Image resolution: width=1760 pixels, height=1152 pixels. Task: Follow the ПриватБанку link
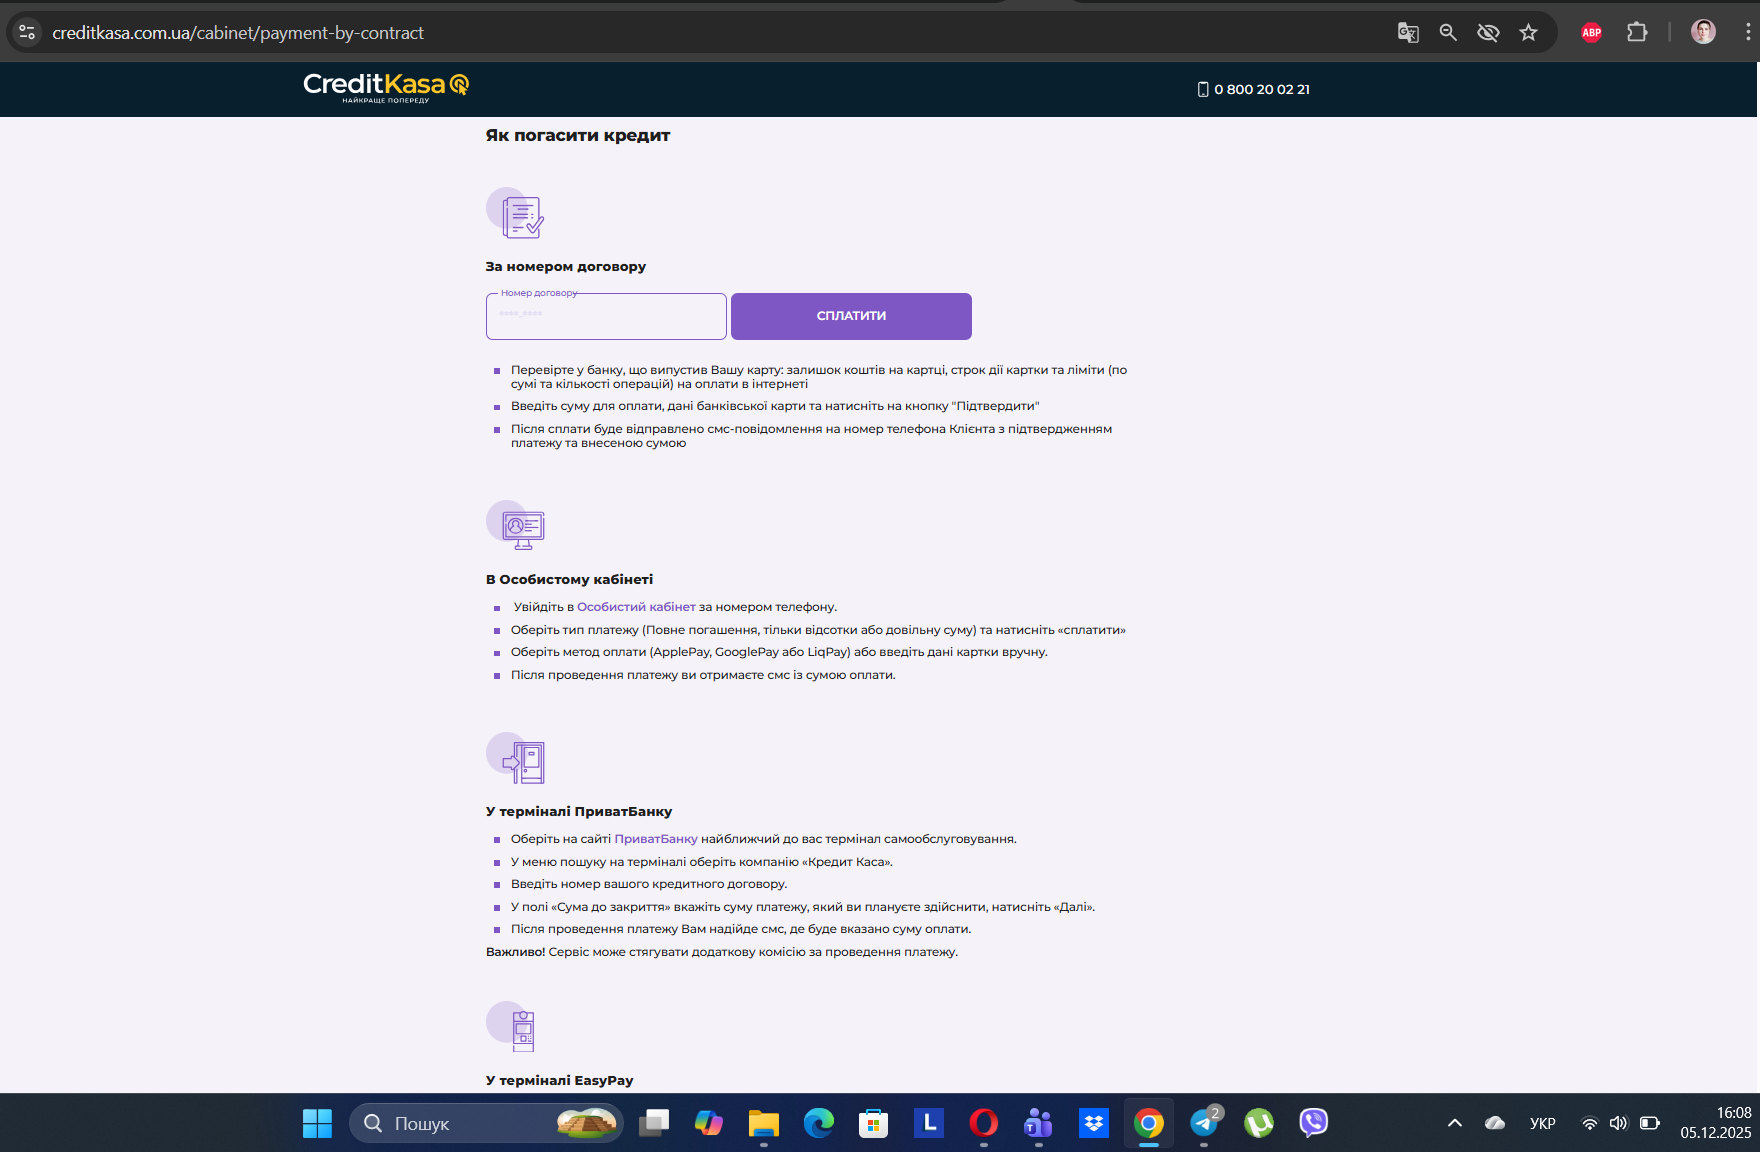(x=656, y=839)
